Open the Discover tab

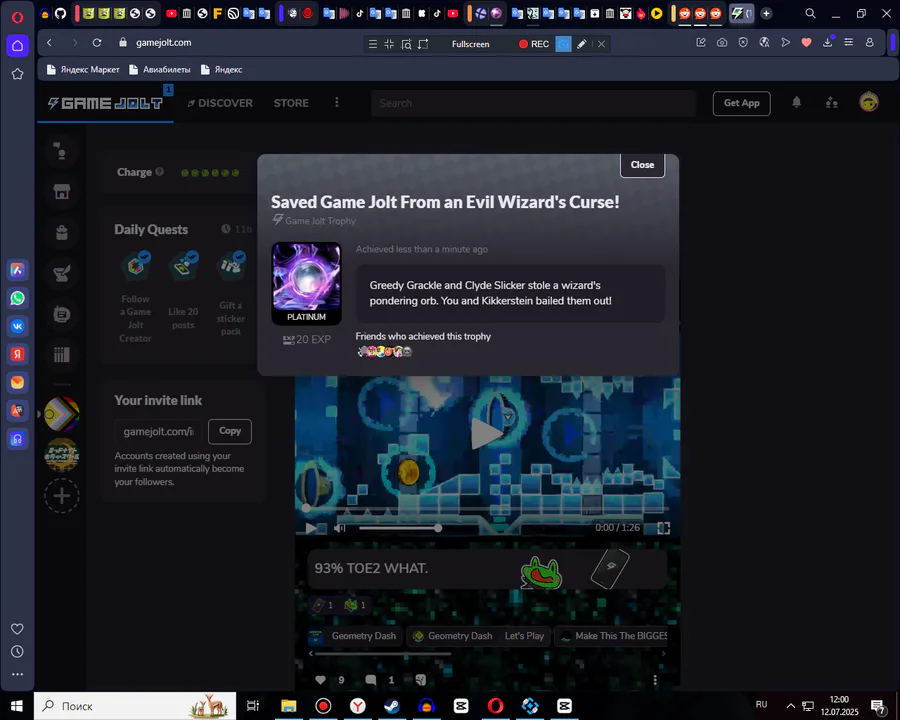pyautogui.click(x=220, y=103)
